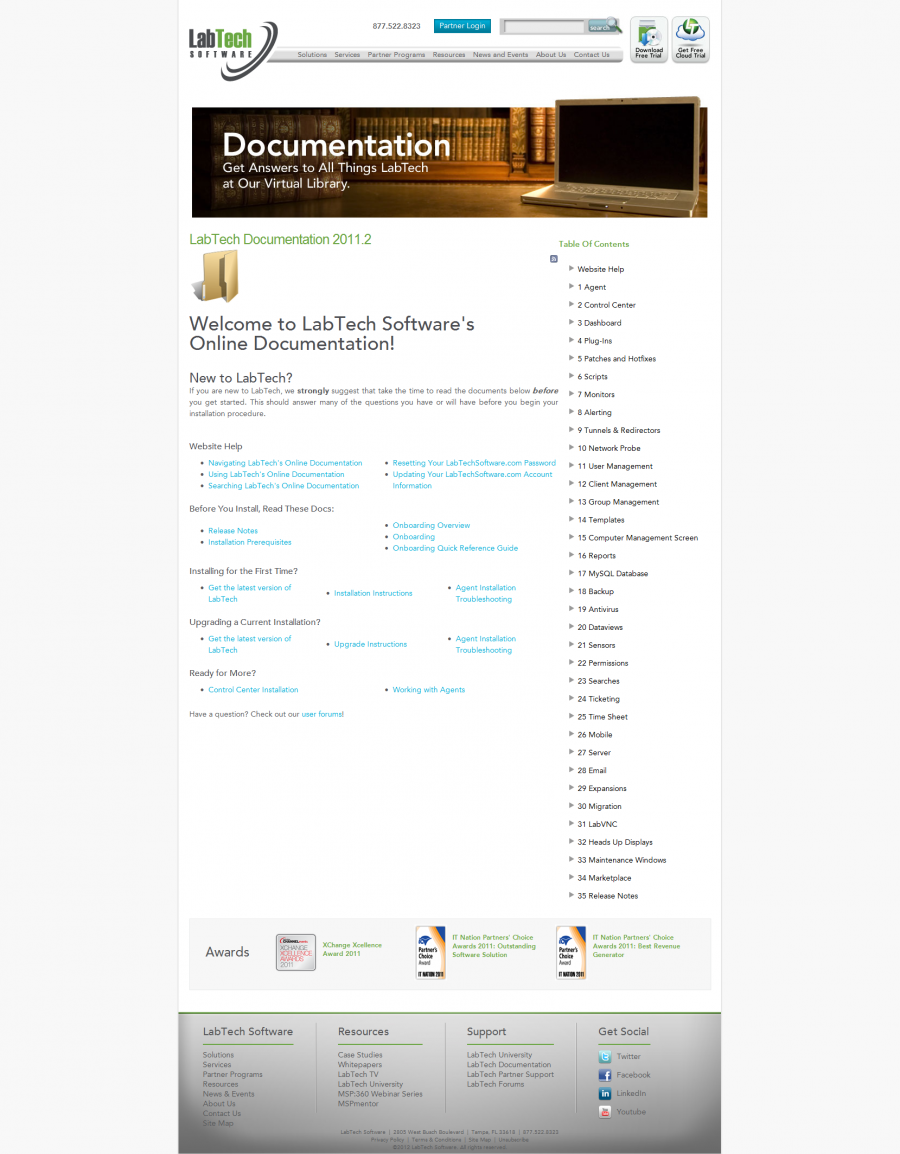Open the 31 LabVNC entry

[598, 824]
